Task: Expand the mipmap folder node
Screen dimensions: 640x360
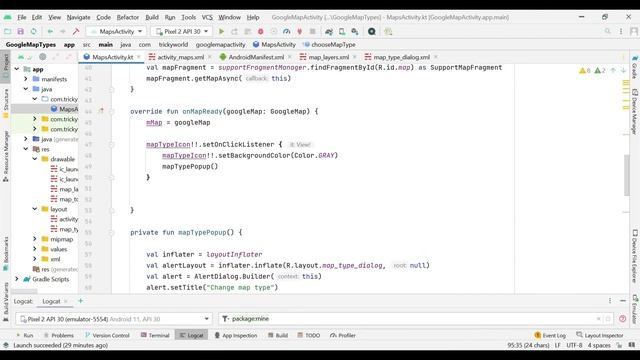Action: point(35,239)
